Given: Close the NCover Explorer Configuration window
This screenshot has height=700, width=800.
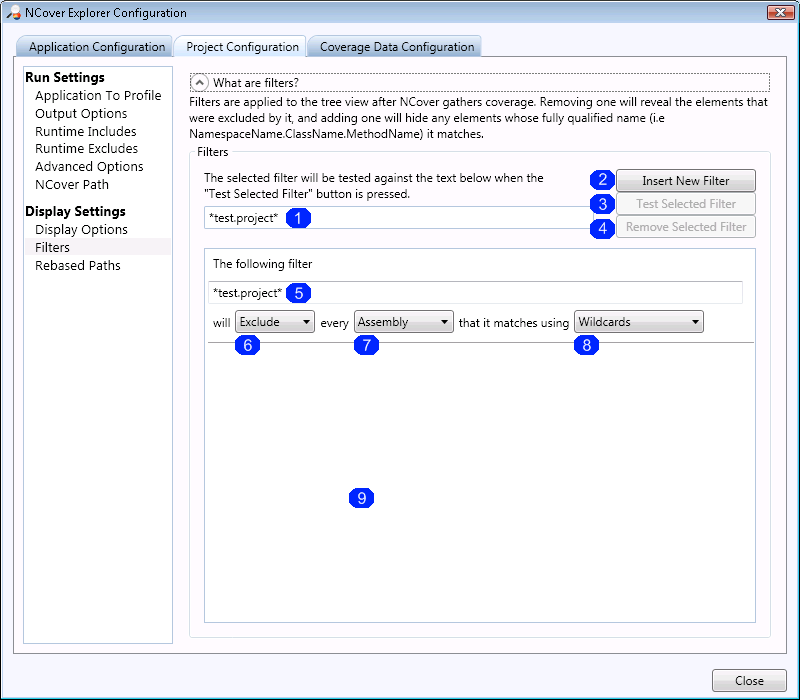Looking at the screenshot, I should point(780,12).
